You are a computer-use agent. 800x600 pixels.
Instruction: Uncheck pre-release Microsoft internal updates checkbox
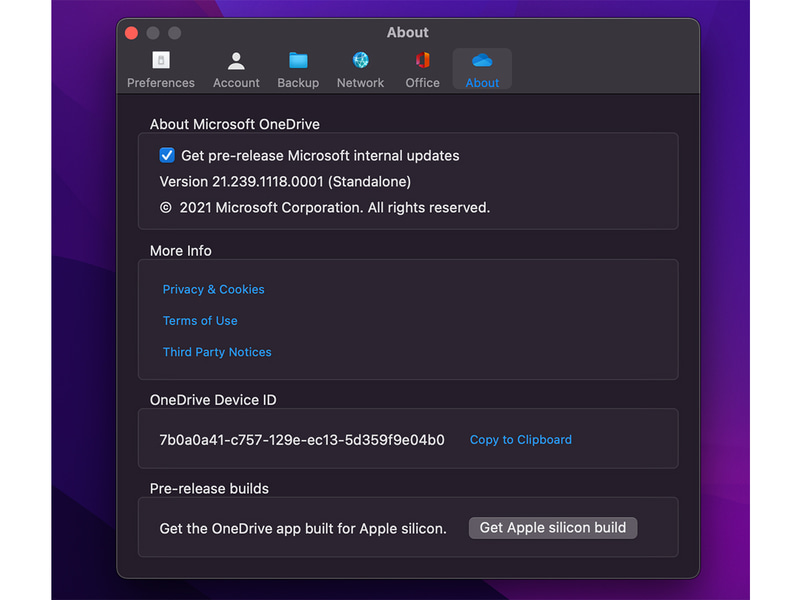167,155
